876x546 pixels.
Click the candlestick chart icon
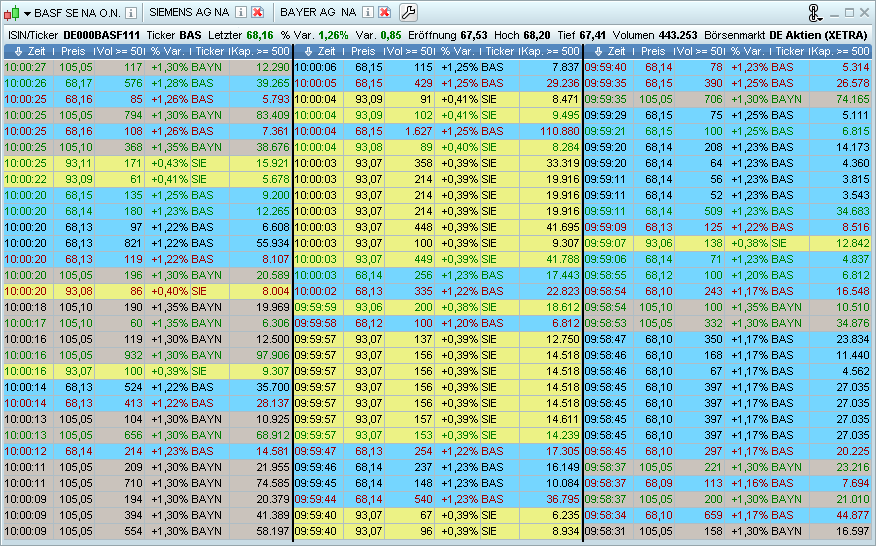(x=11, y=12)
